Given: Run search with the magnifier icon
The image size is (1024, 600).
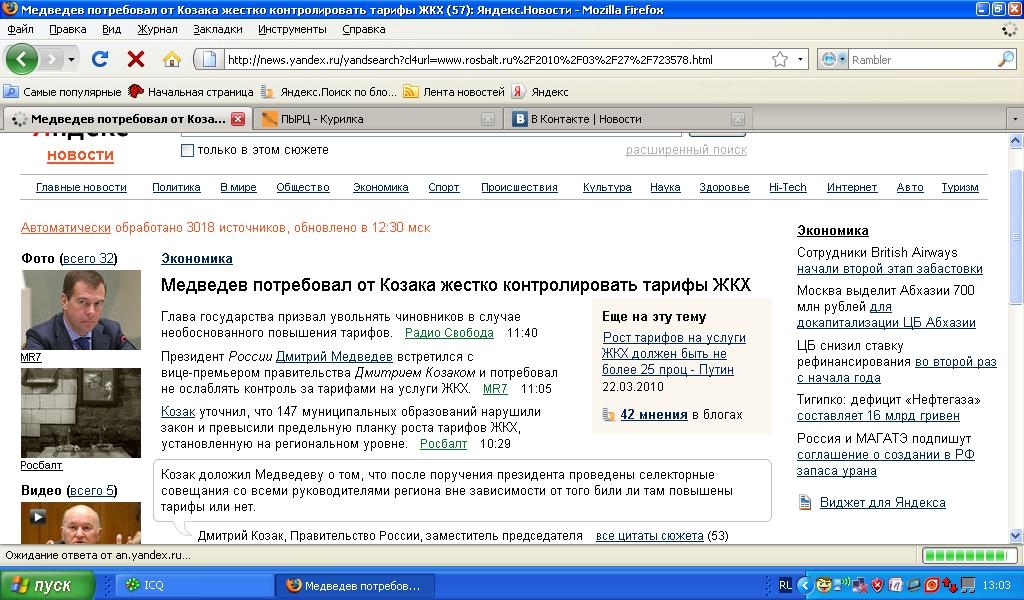Looking at the screenshot, I should (x=1006, y=59).
